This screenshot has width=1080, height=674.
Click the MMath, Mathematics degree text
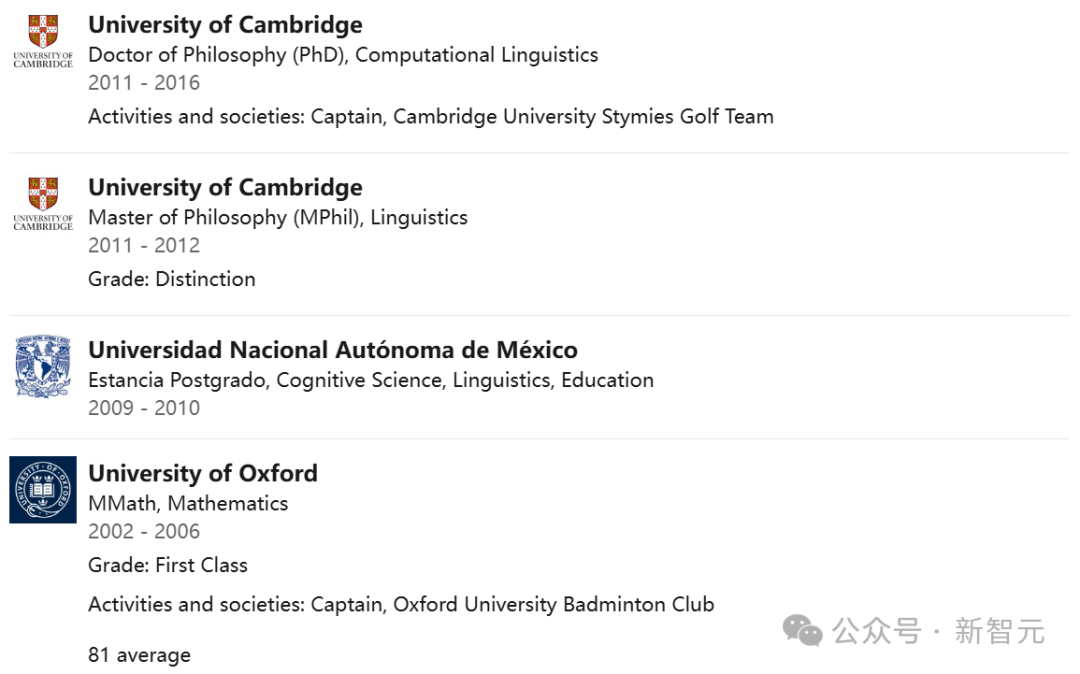coord(188,503)
